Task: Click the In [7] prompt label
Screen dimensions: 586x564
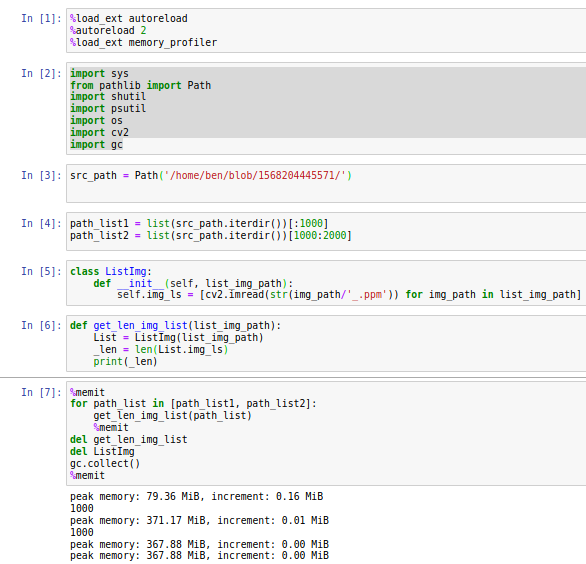Action: click(x=41, y=392)
